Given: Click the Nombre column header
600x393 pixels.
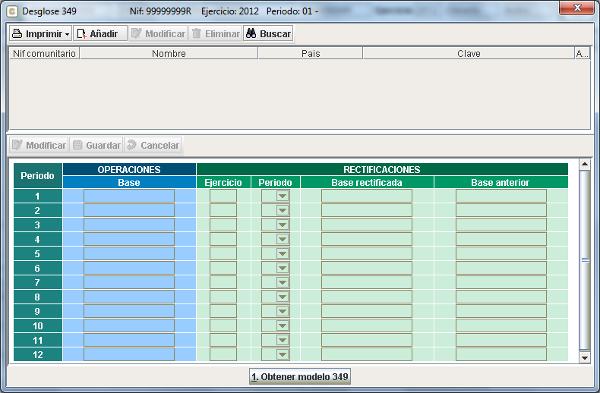Looking at the screenshot, I should [x=168, y=53].
